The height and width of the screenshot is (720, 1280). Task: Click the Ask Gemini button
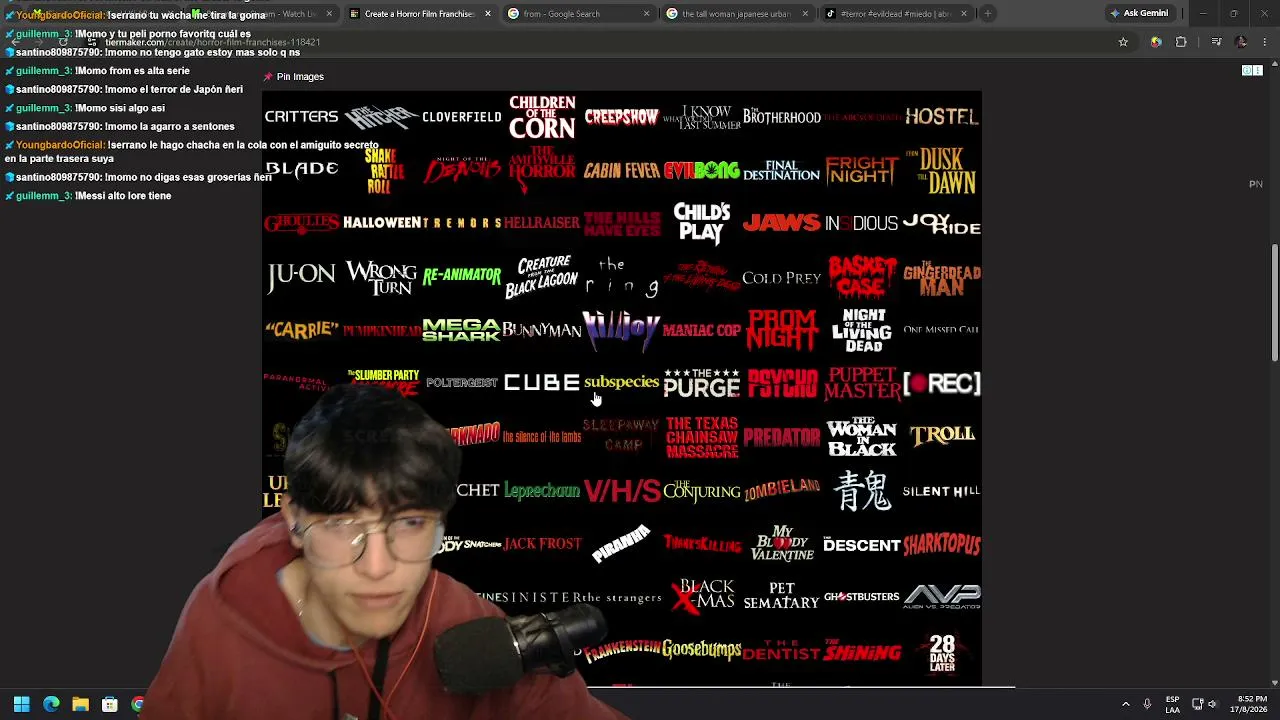coord(1139,13)
